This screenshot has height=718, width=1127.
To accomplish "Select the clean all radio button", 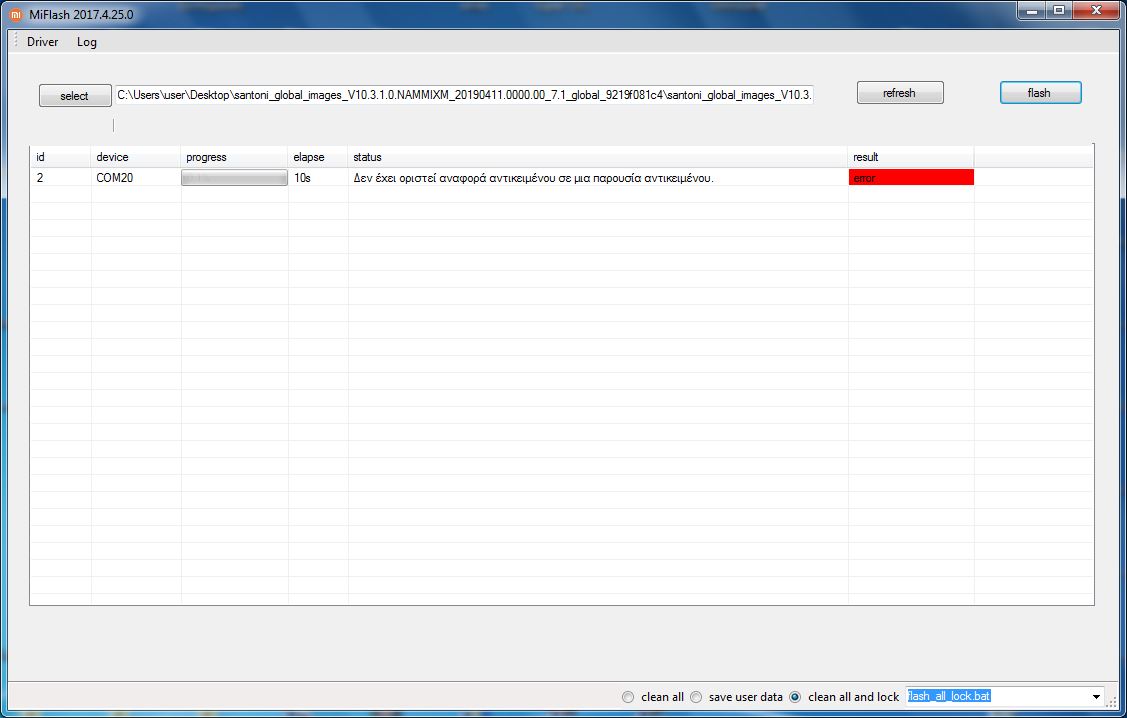I will (x=628, y=696).
